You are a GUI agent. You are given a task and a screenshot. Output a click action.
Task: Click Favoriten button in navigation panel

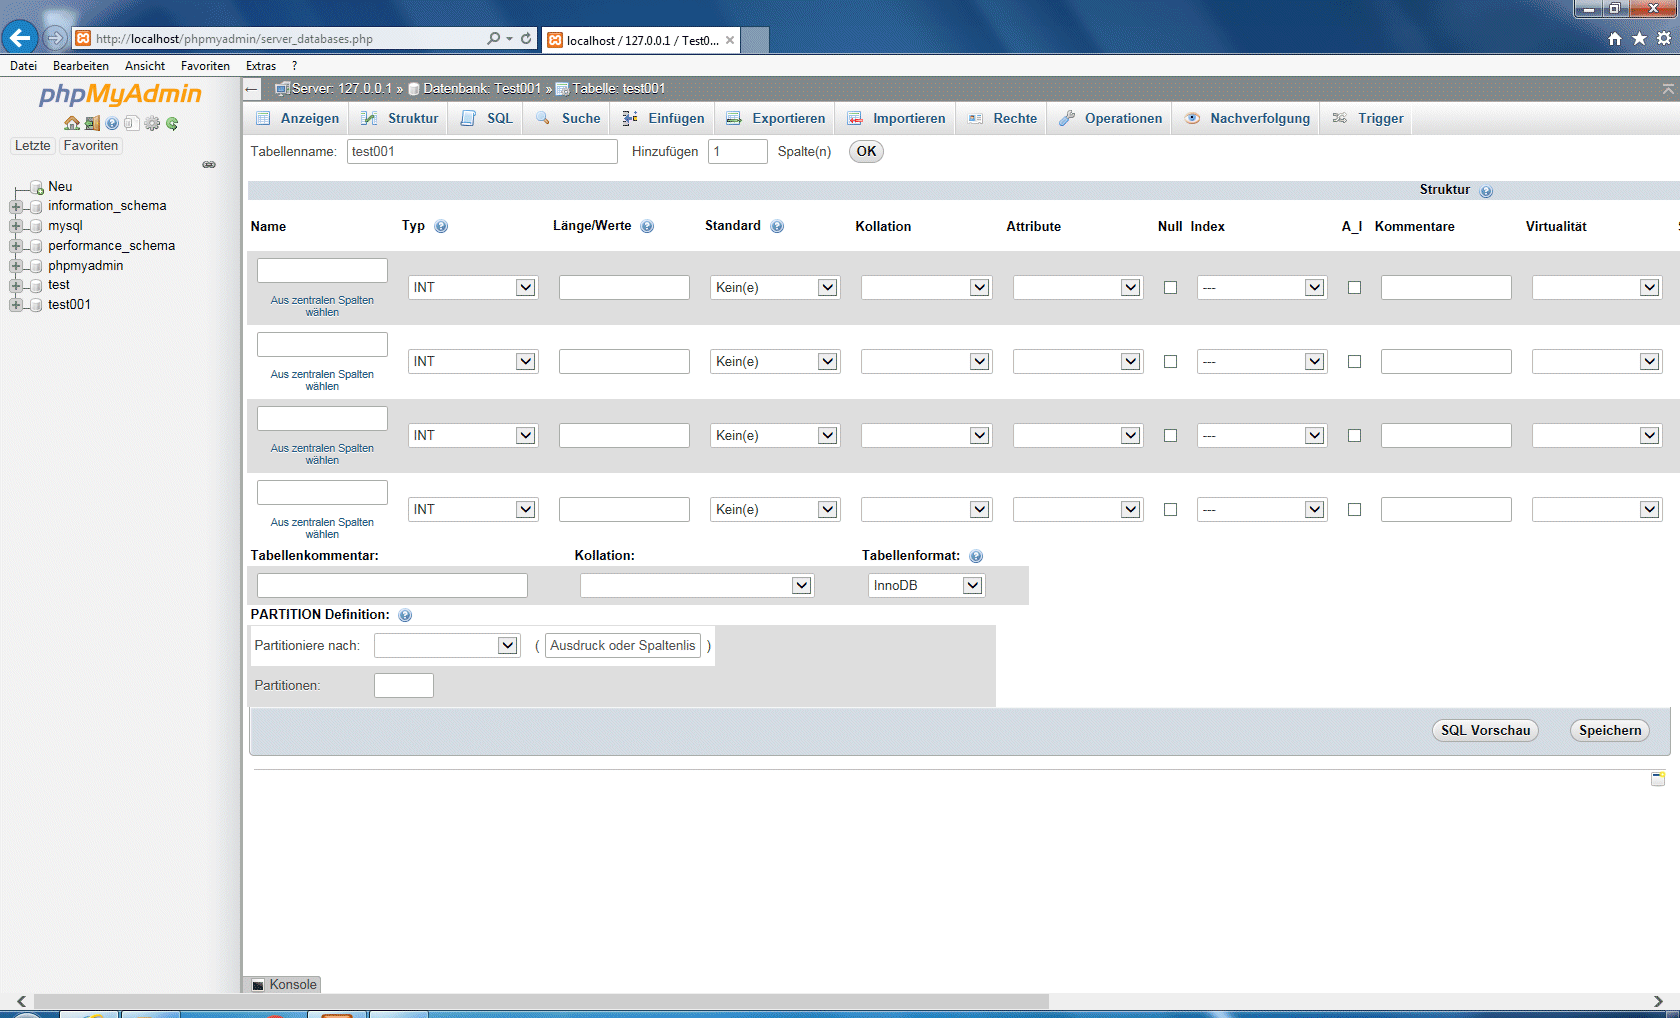click(x=91, y=146)
